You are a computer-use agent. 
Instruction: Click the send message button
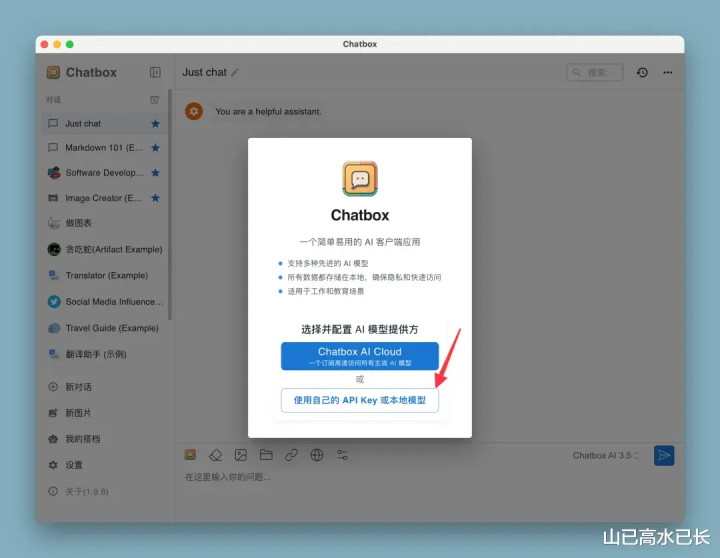click(x=664, y=455)
